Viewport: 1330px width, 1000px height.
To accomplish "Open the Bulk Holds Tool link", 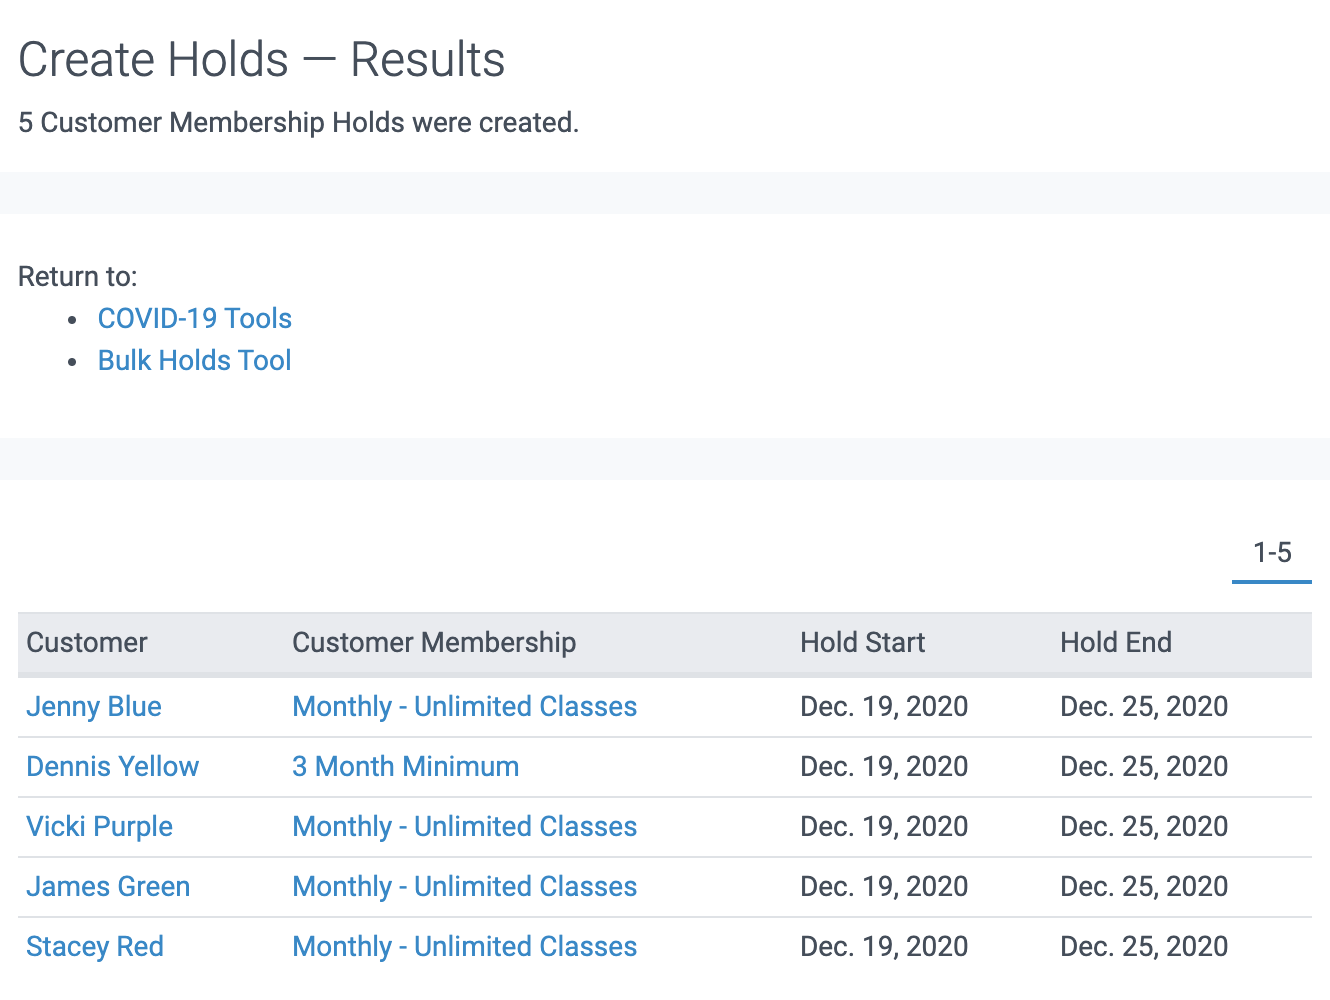I will [194, 360].
